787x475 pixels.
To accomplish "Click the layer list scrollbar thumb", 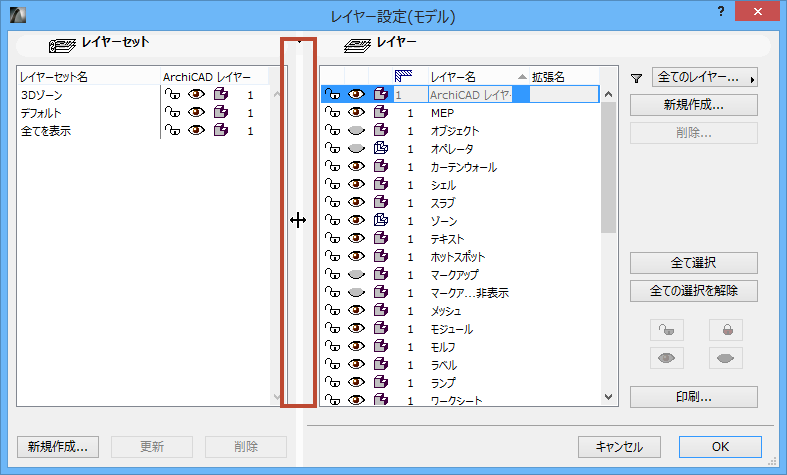I will pos(608,167).
